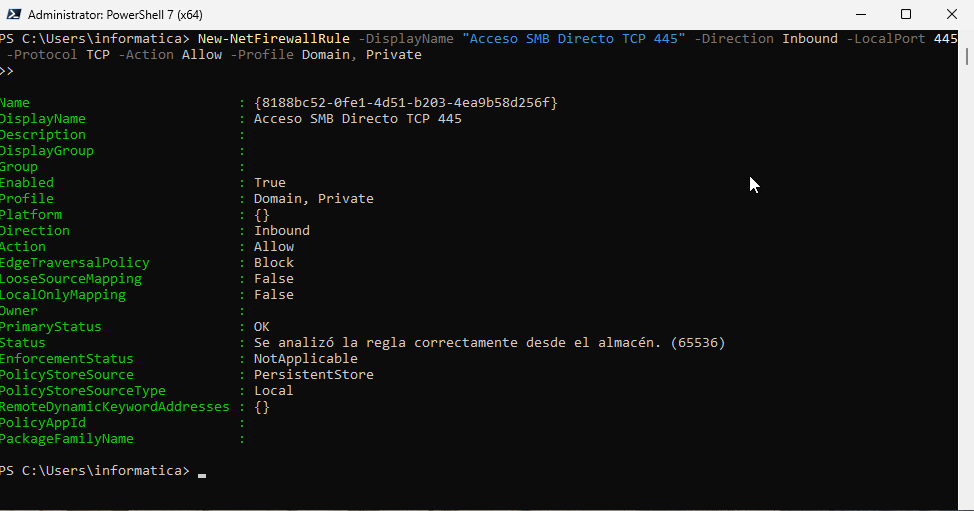Click the Direction value Inbound
This screenshot has height=511, width=974.
(x=282, y=231)
